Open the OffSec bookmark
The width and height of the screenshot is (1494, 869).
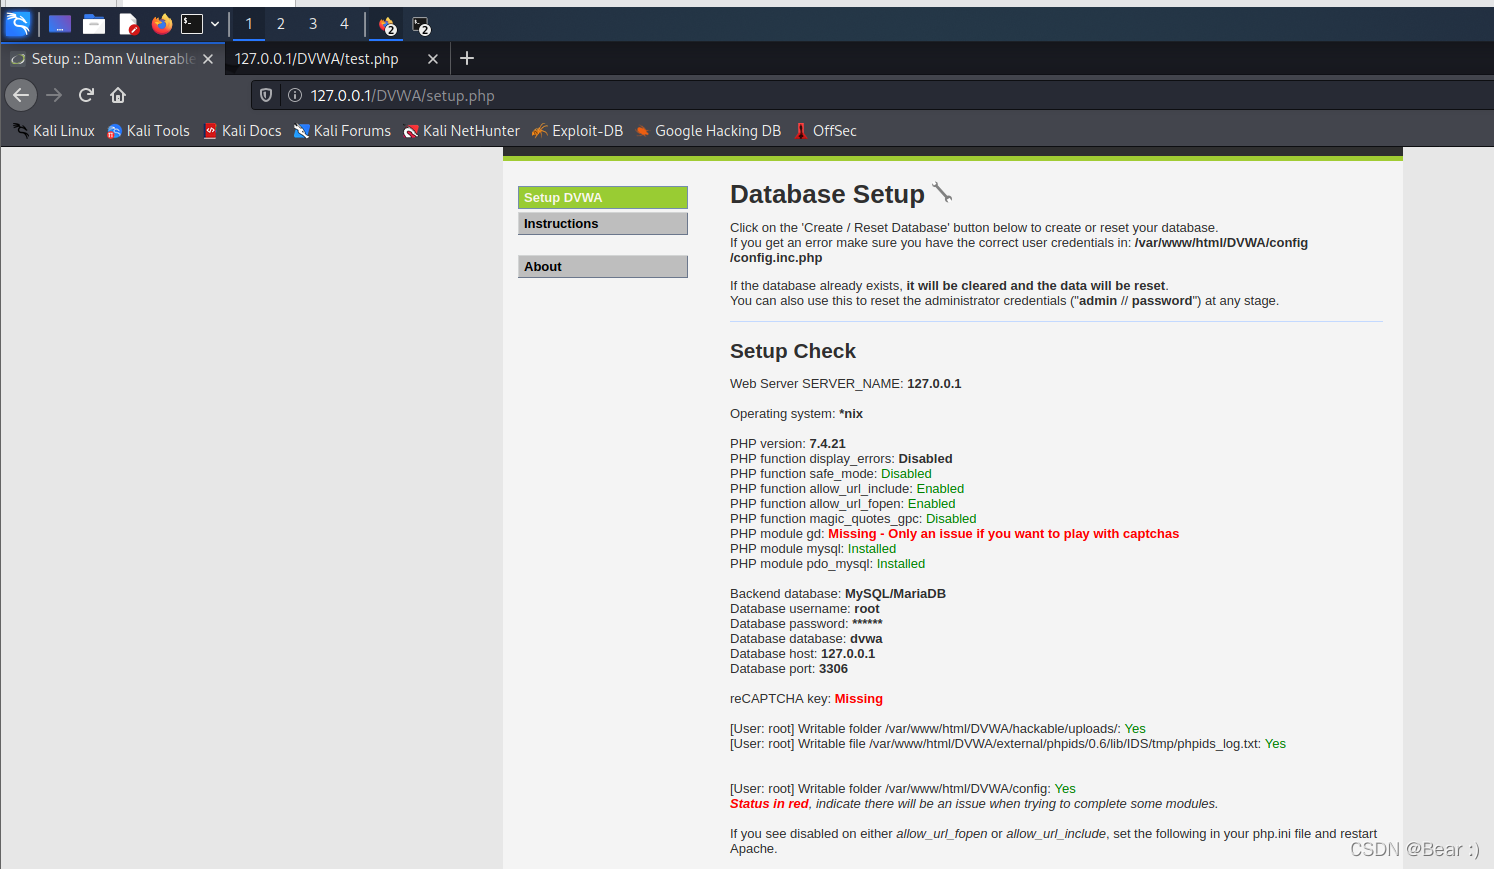tap(825, 131)
